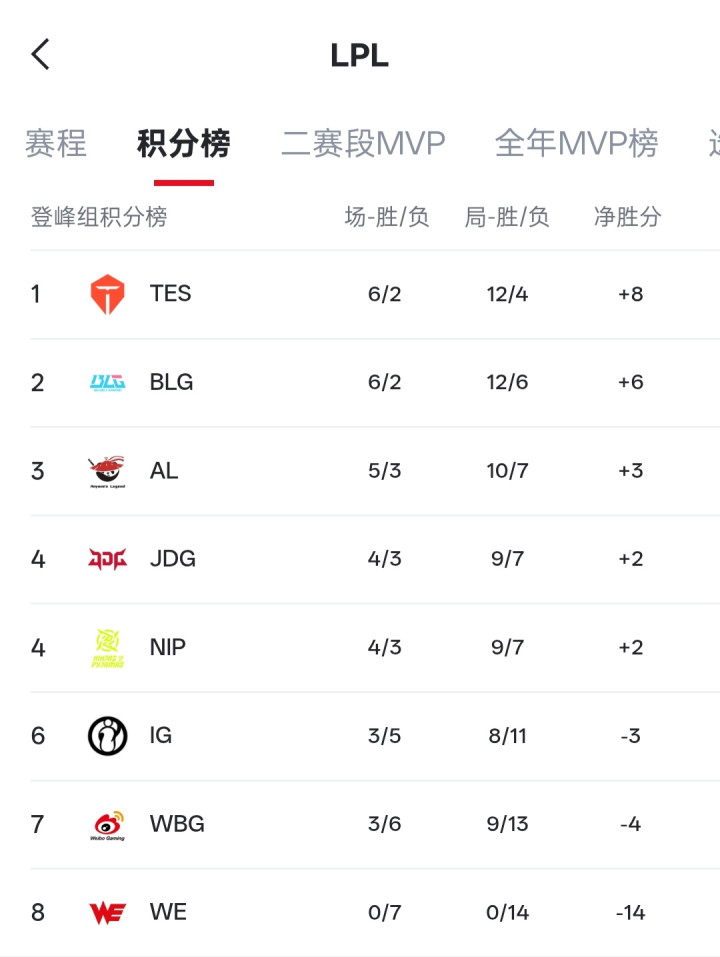Tap the IG team logo
Screen dimensions: 720x957
point(107,736)
